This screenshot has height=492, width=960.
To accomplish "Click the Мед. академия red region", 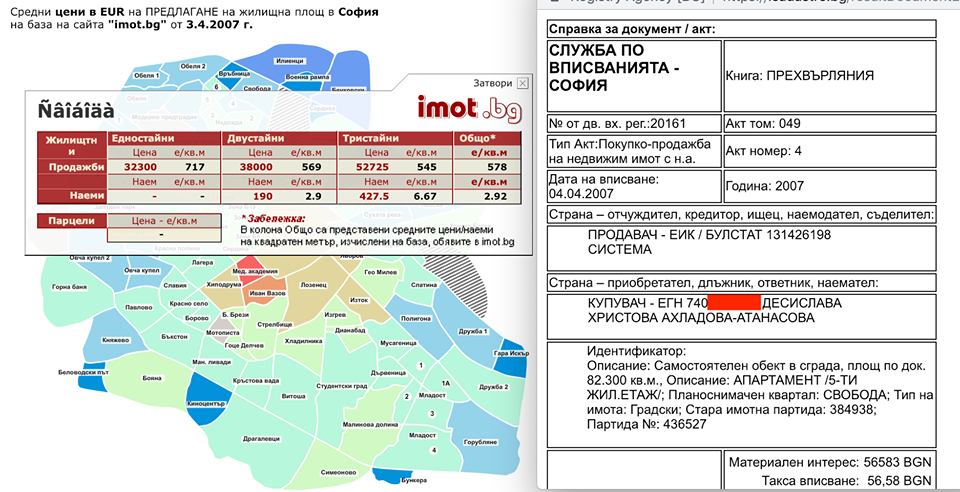I will tap(254, 272).
